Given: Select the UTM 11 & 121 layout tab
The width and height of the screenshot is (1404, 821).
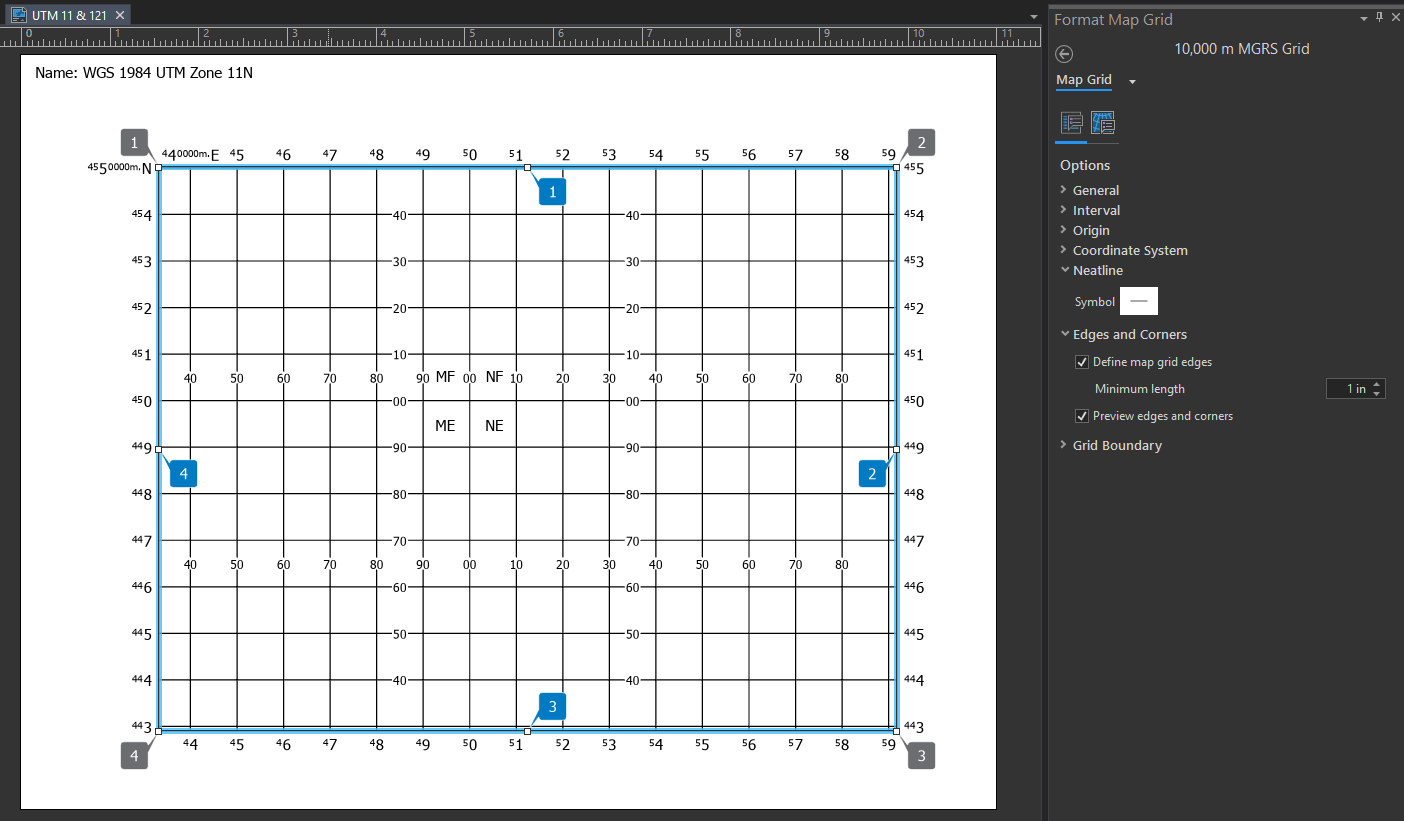Looking at the screenshot, I should point(68,15).
